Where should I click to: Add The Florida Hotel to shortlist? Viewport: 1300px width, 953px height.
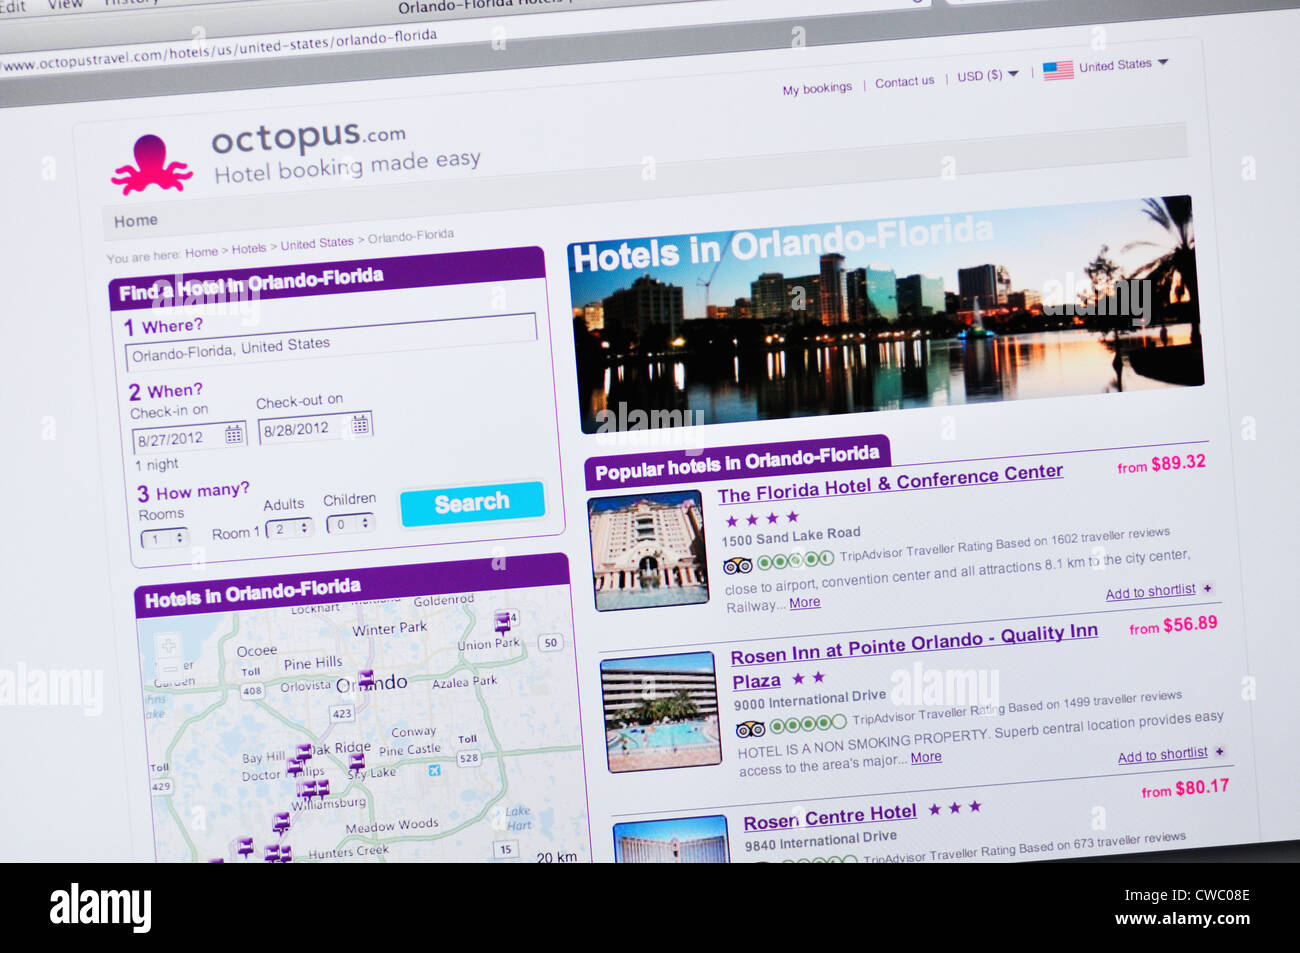pyautogui.click(x=1150, y=592)
